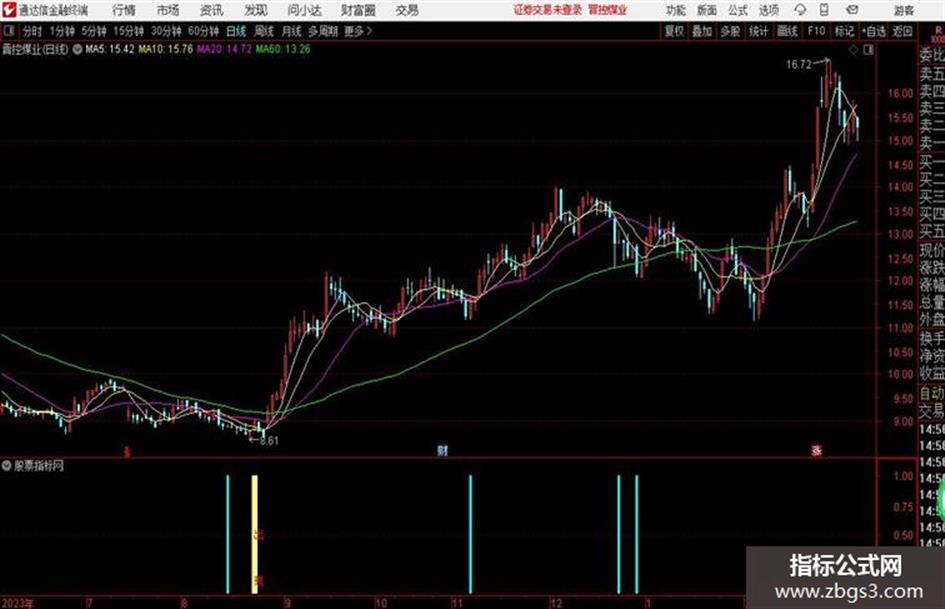Select the 月线 monthly period tab
The image size is (945, 609).
click(291, 31)
